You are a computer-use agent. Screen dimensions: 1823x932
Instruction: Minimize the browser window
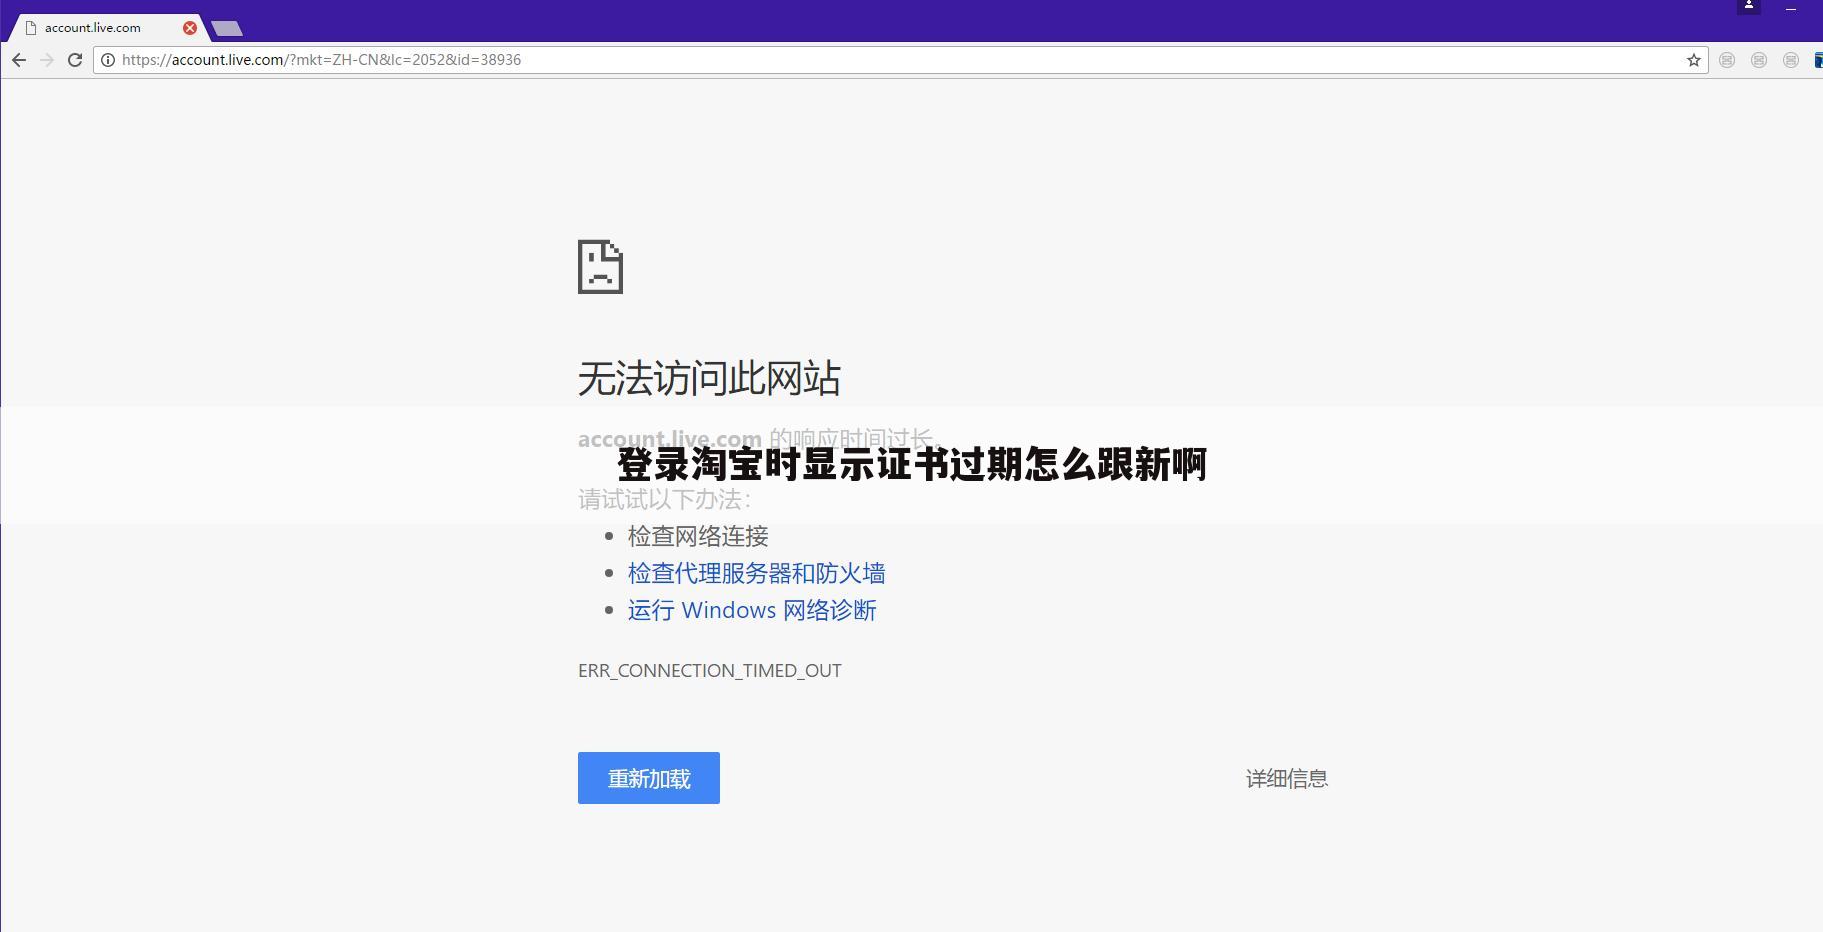click(1791, 8)
